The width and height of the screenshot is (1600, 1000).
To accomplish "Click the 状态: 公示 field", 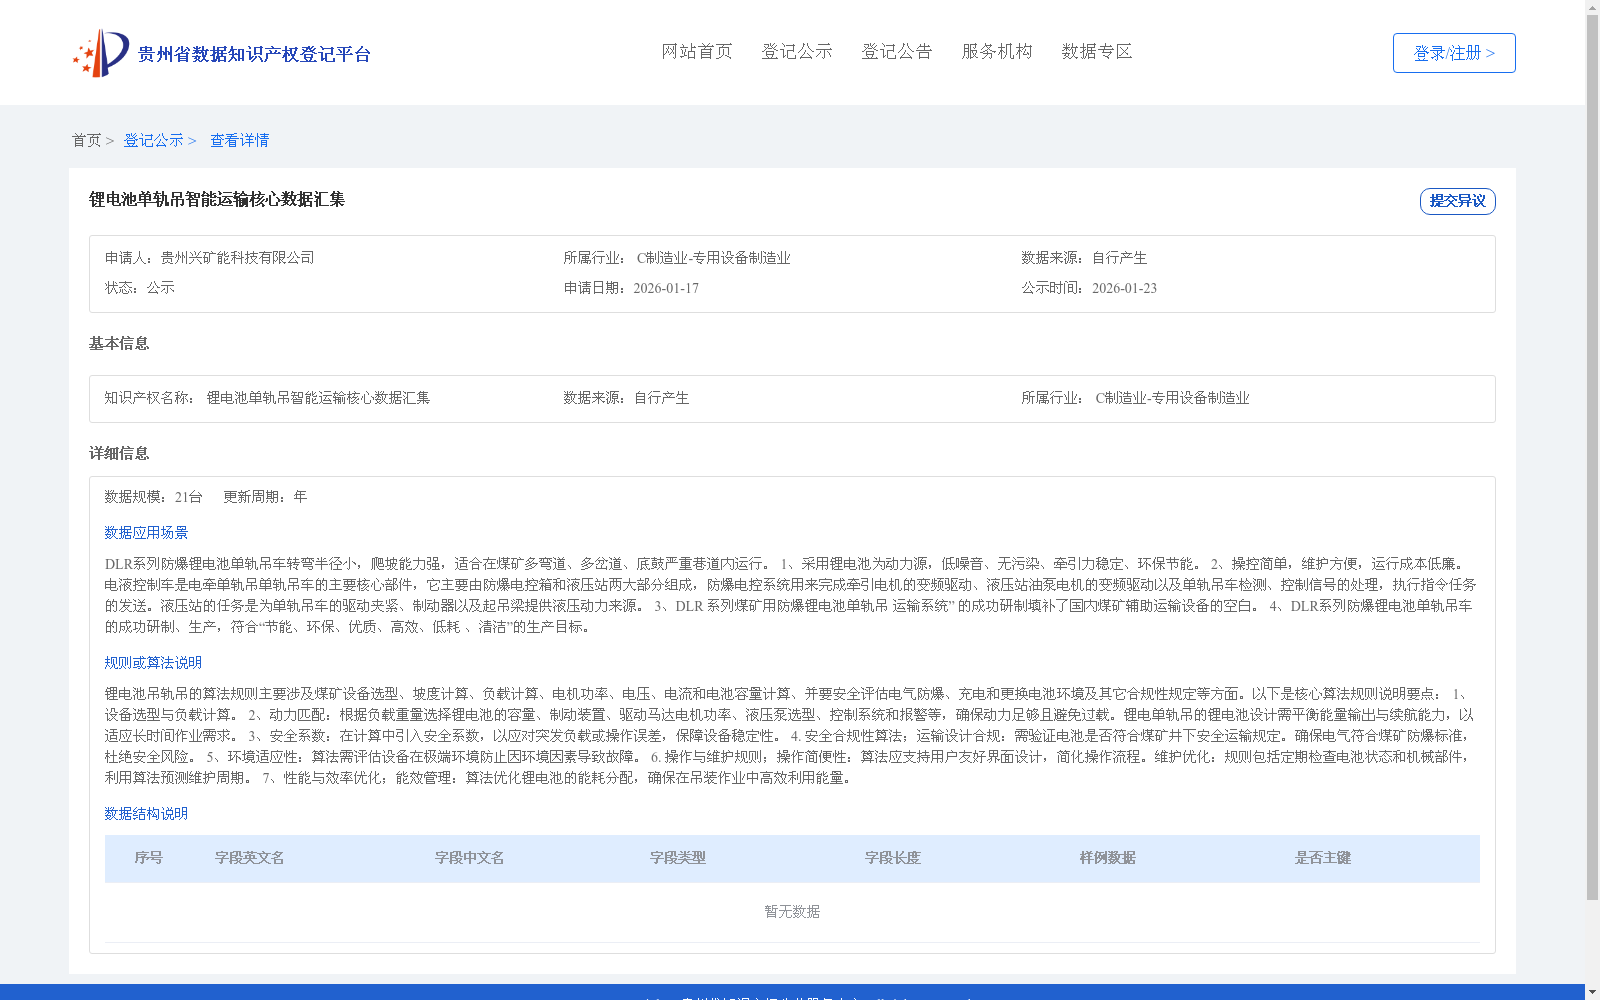I will click(x=140, y=288).
